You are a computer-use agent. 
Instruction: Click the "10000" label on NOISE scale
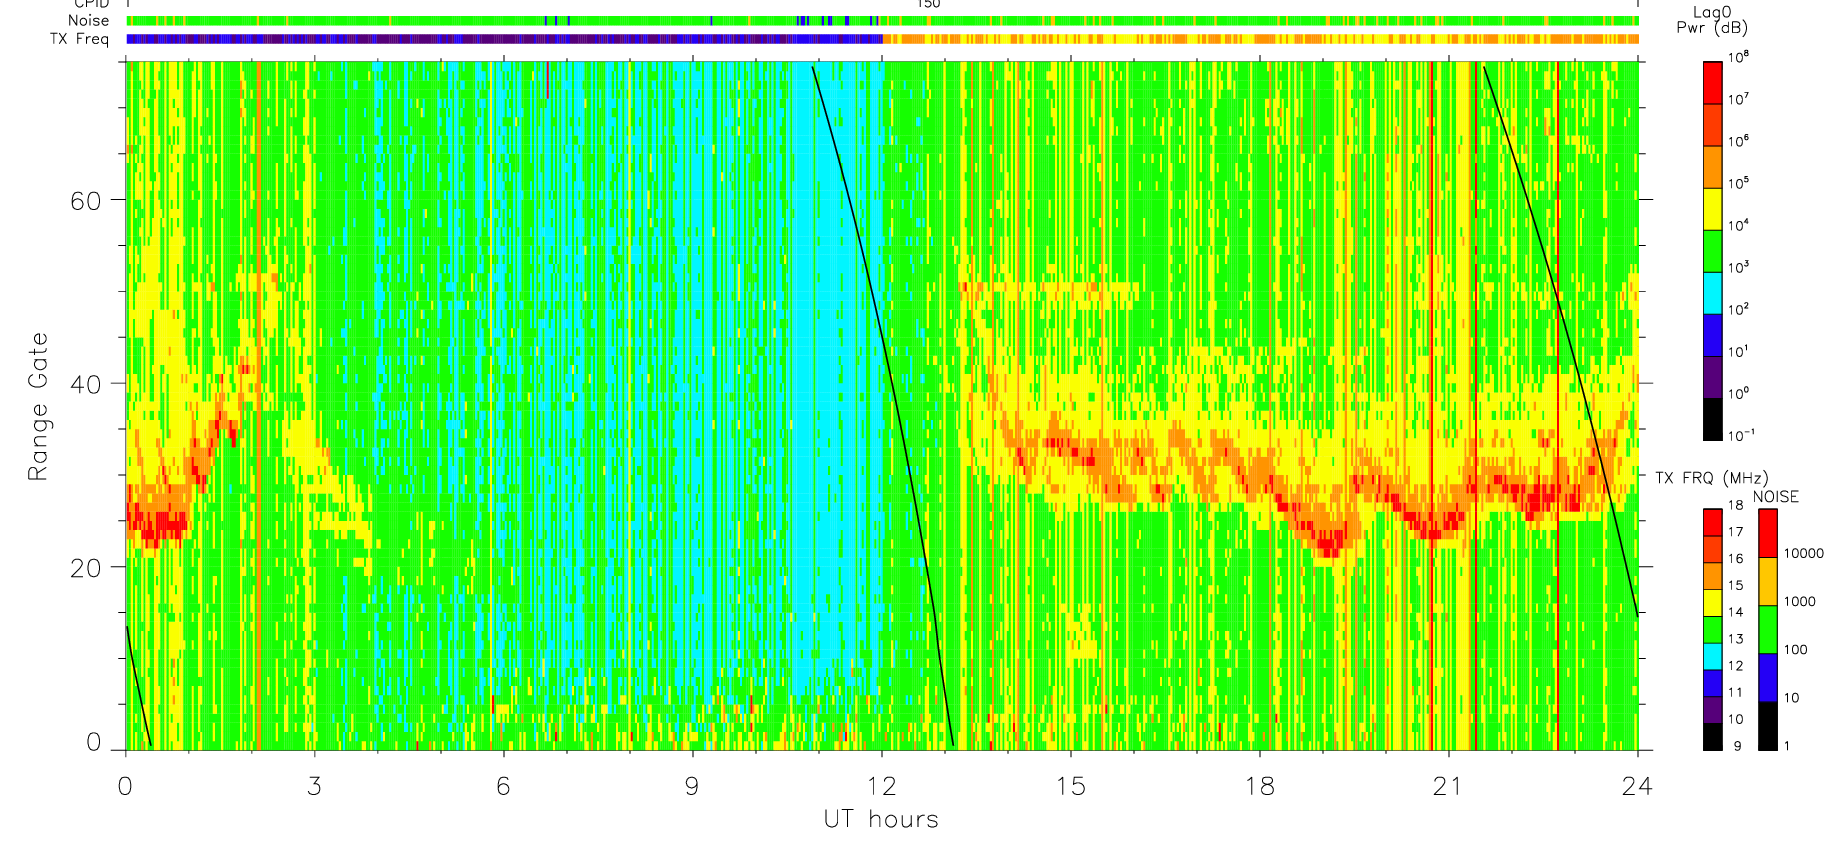click(x=1803, y=553)
